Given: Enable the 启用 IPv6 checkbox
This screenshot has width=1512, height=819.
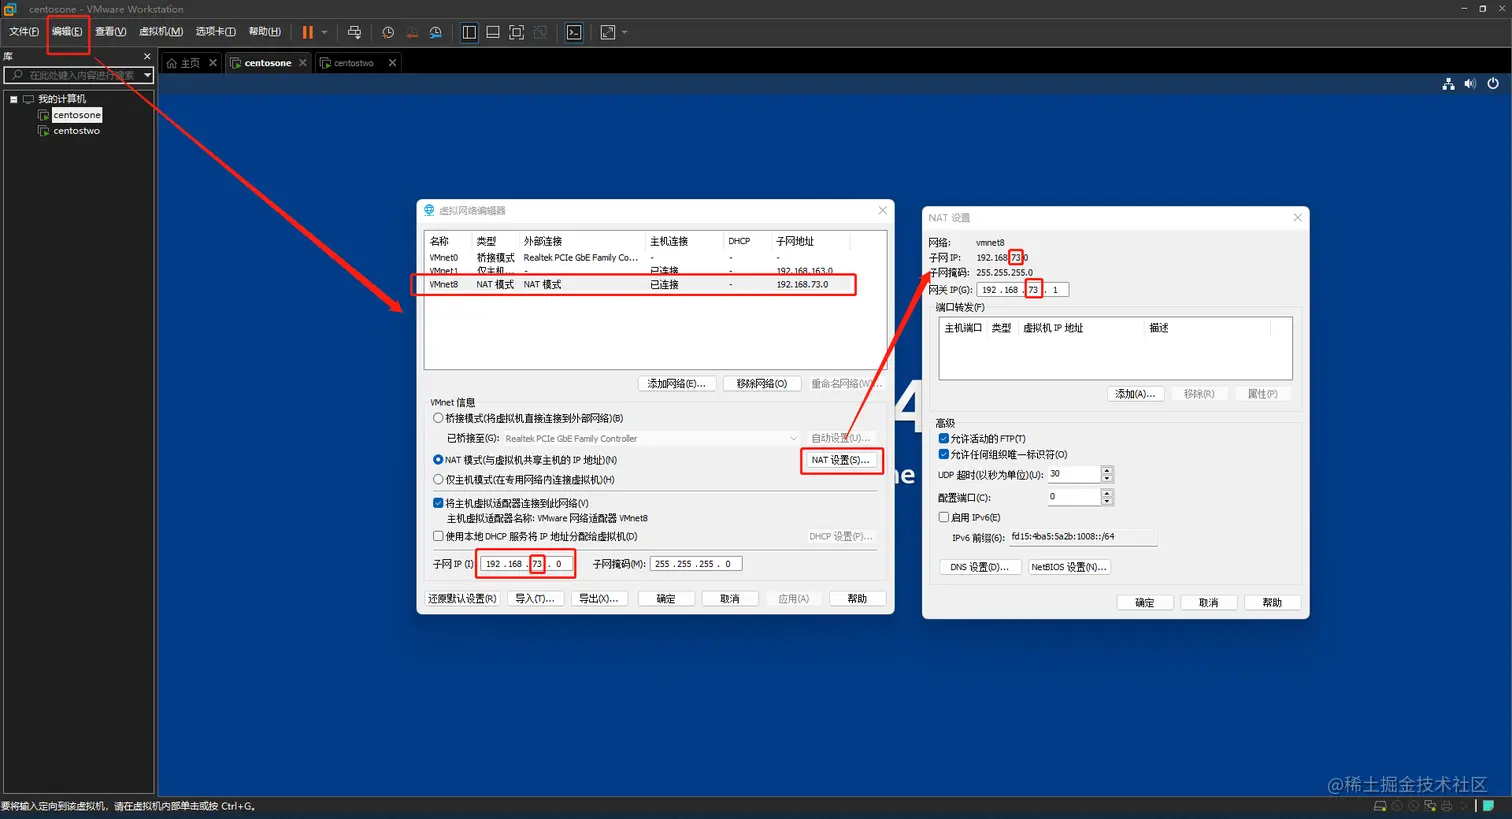Looking at the screenshot, I should [x=944, y=517].
